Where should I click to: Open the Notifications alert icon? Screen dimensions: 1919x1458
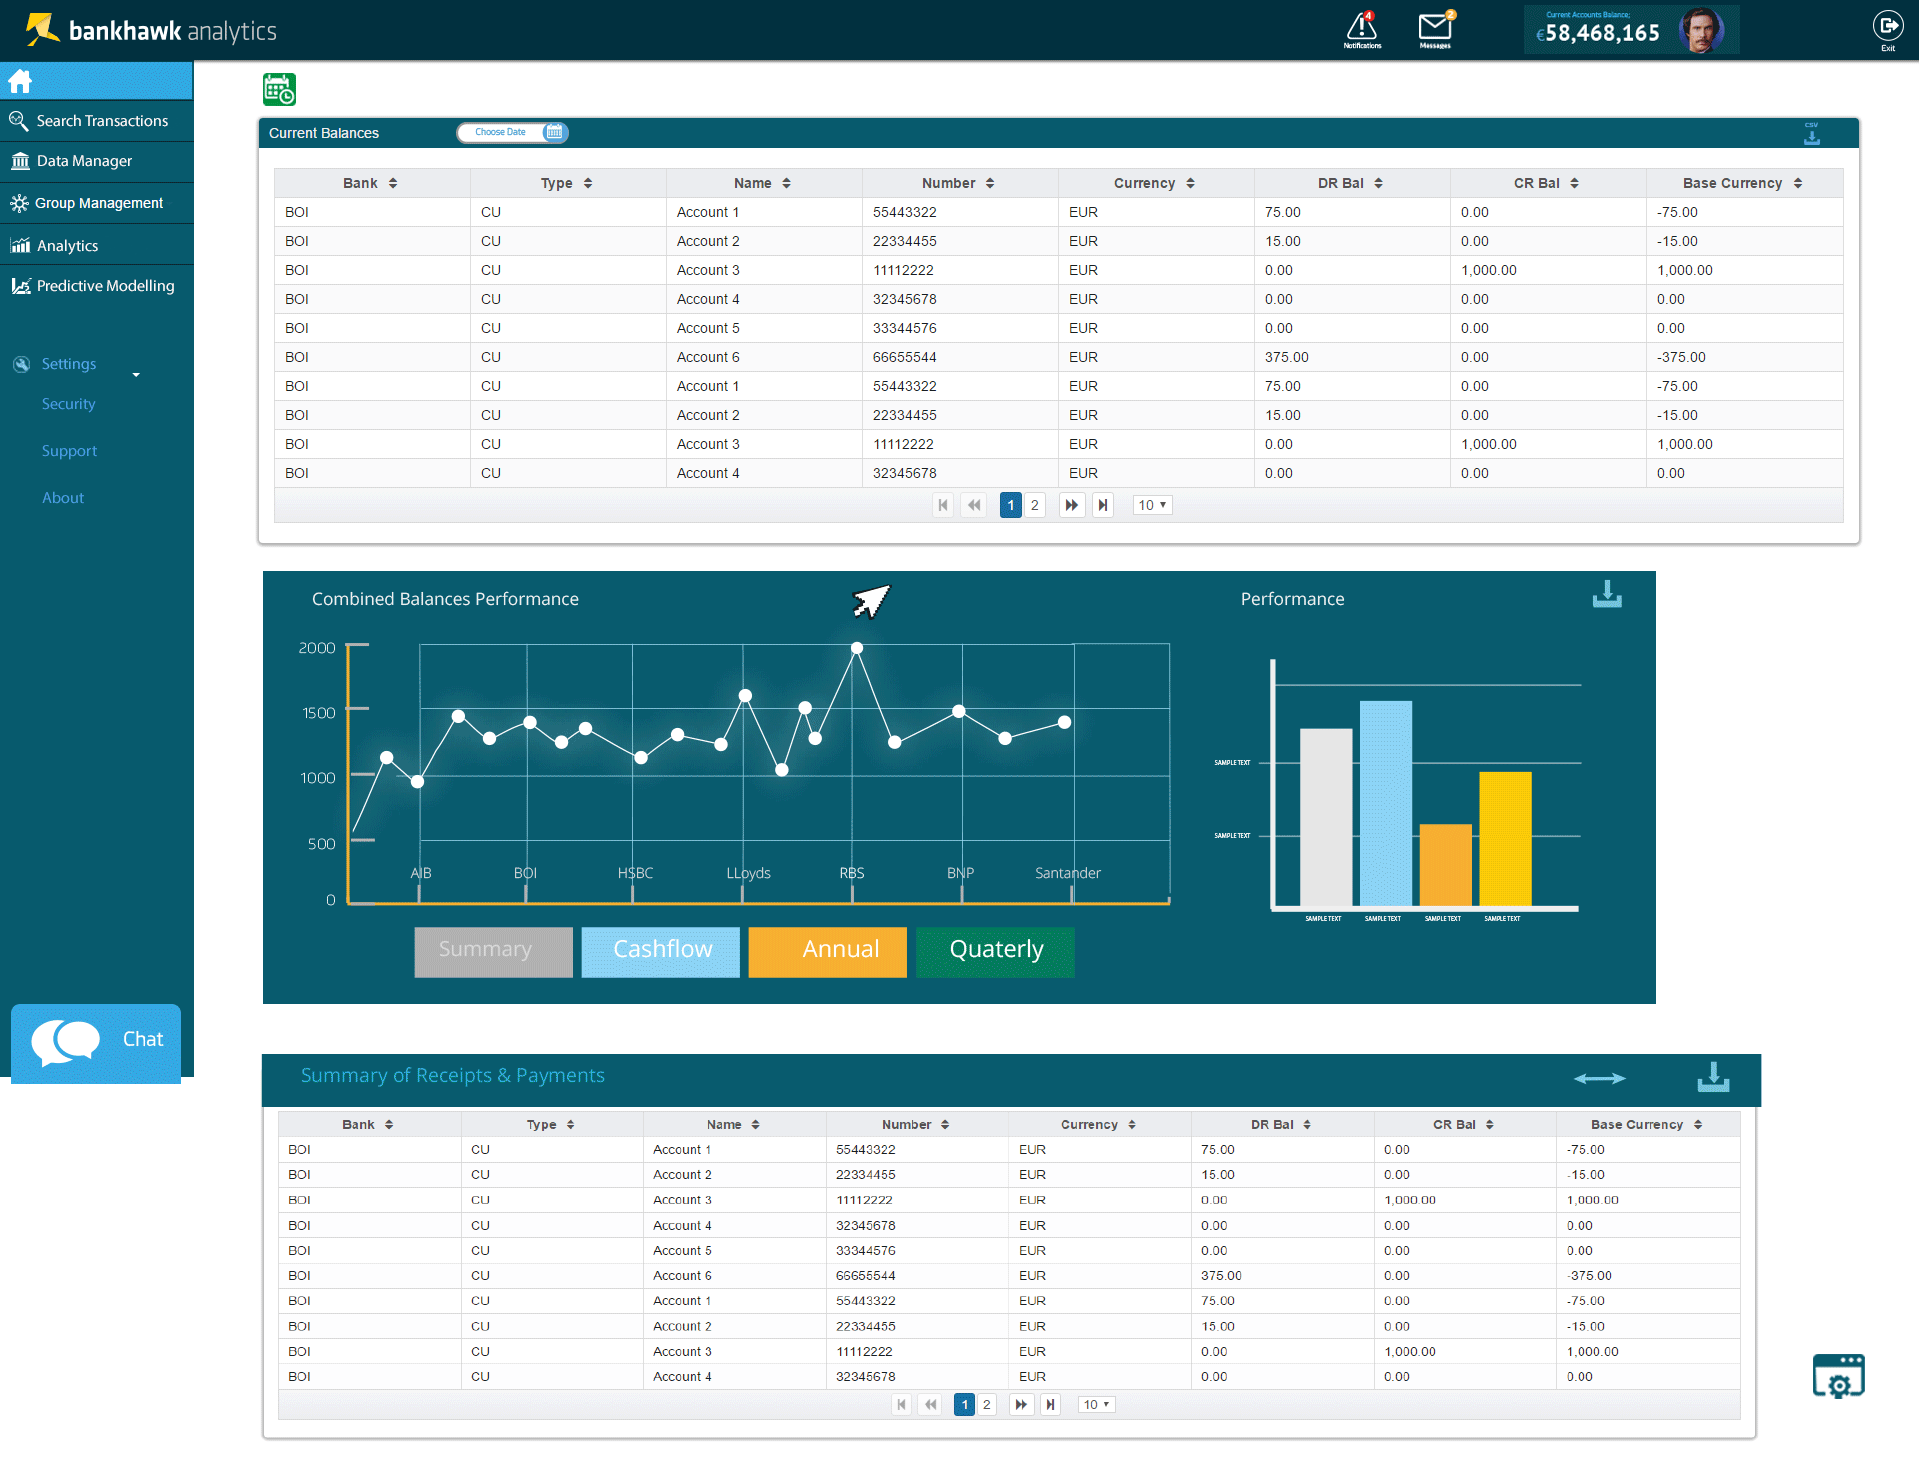pyautogui.click(x=1362, y=28)
